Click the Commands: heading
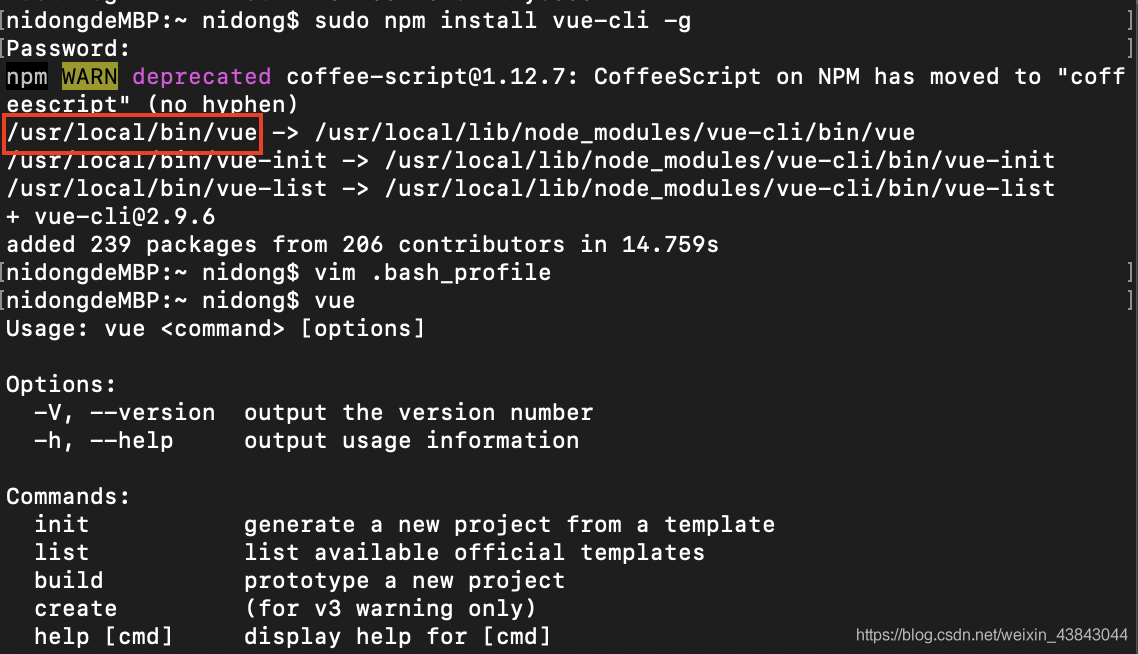The image size is (1138, 654). coord(68,496)
